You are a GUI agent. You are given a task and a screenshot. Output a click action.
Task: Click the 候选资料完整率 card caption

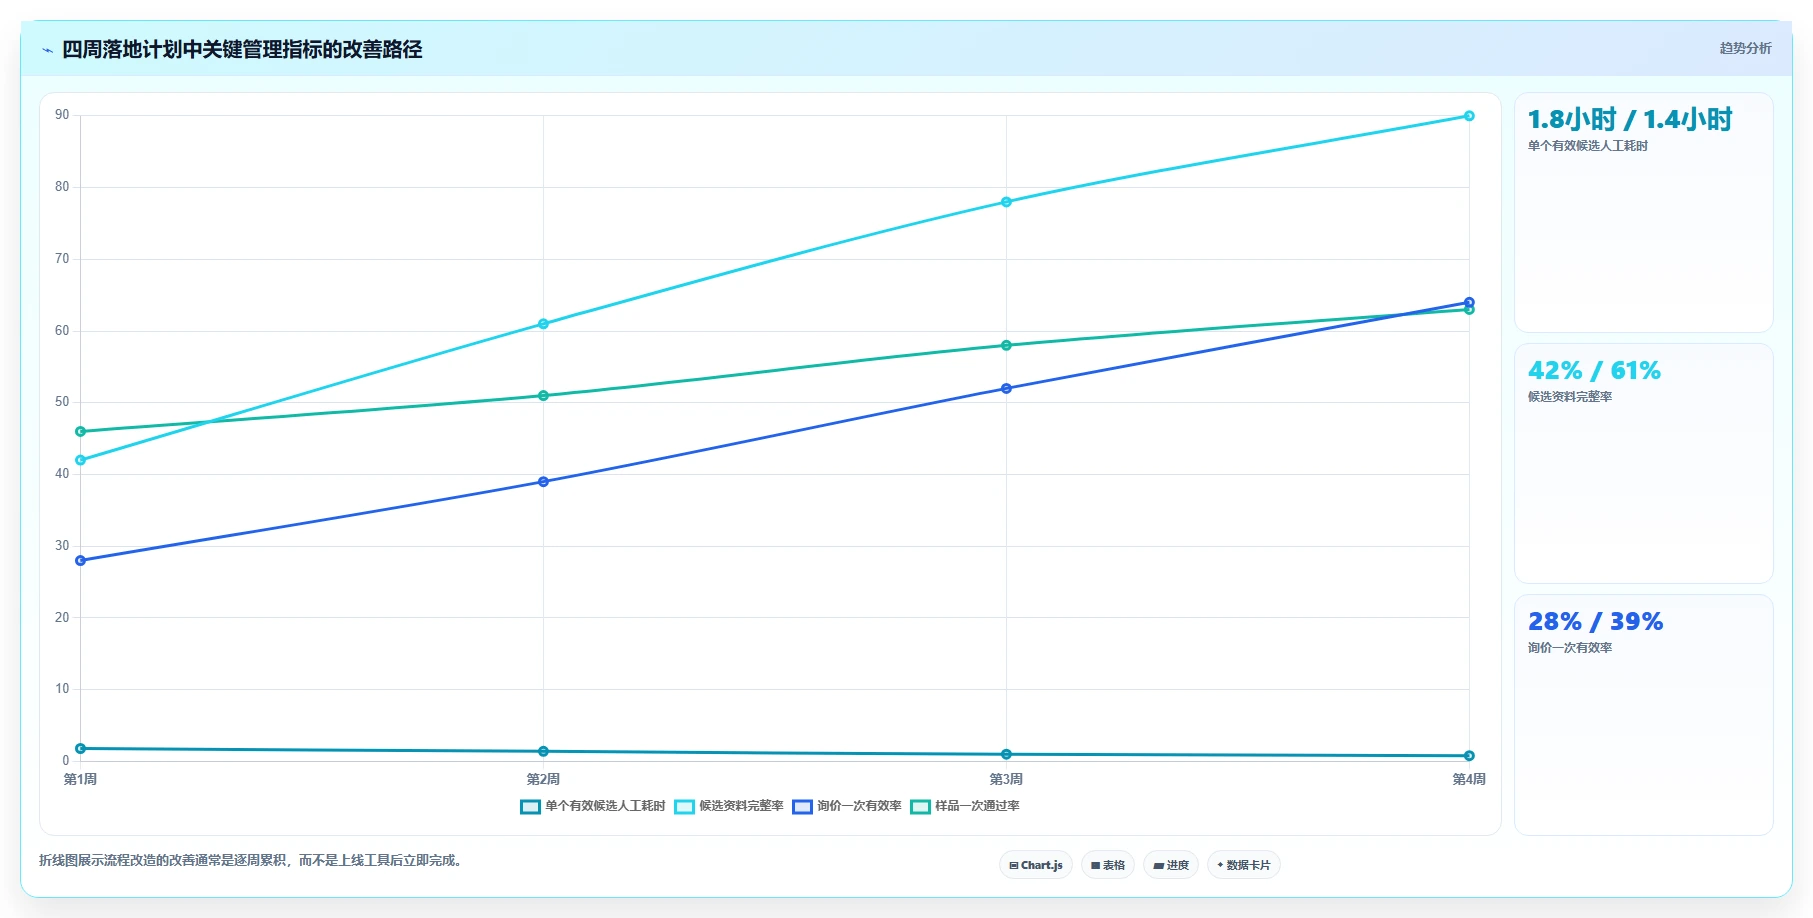[1569, 397]
